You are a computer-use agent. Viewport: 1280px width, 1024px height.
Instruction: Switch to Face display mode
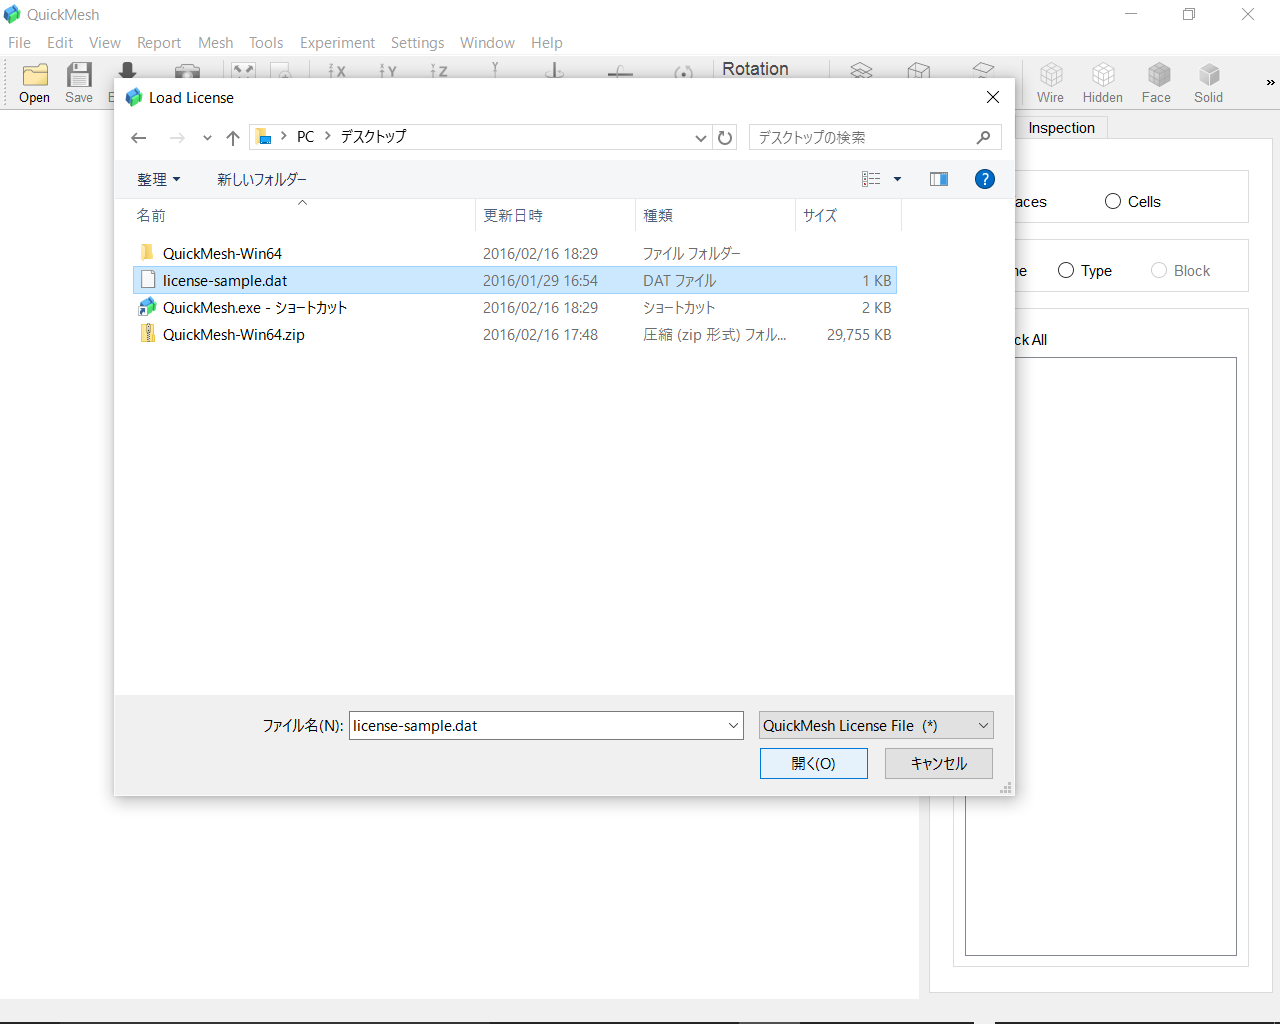[x=1156, y=83]
